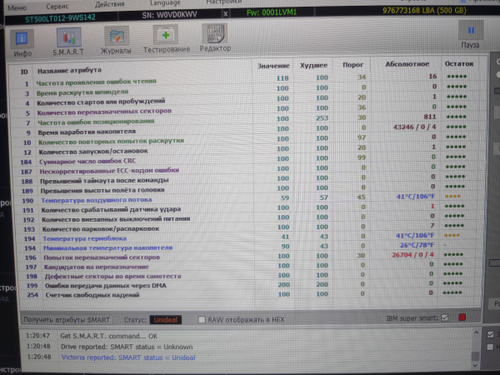Click the log scrollbar down arrow

click(476, 366)
